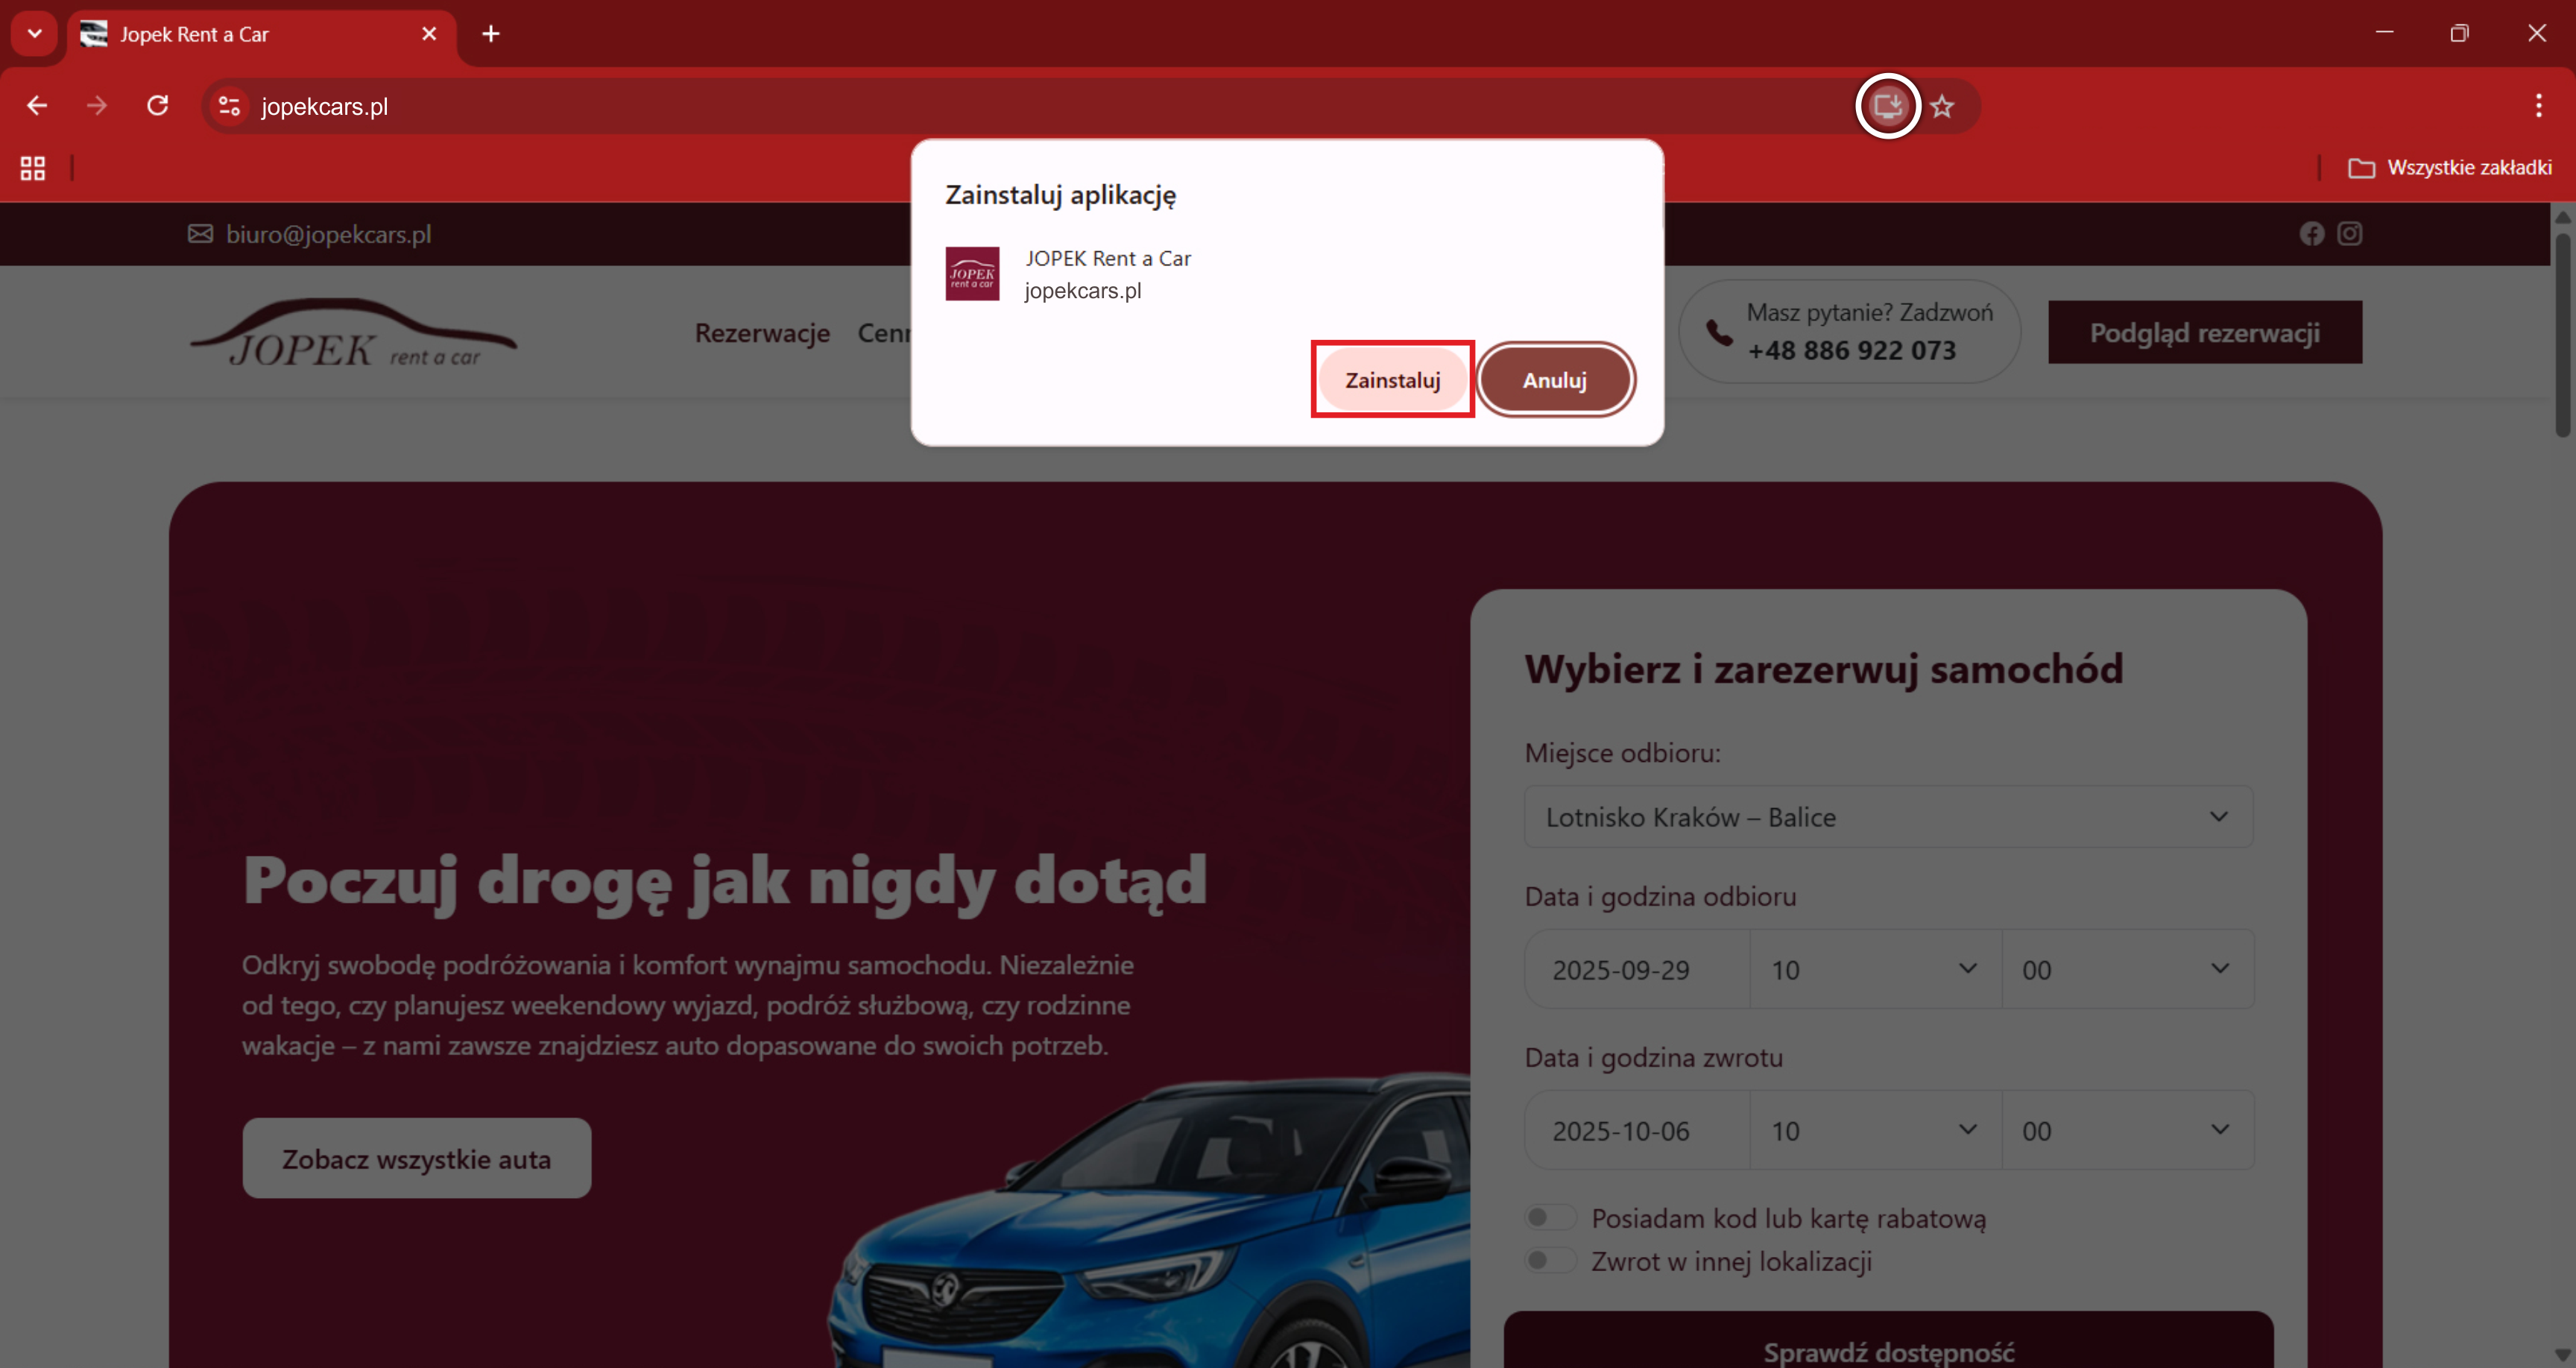Bookmark this page with the star icon
The image size is (2576, 1368).
(x=1942, y=106)
